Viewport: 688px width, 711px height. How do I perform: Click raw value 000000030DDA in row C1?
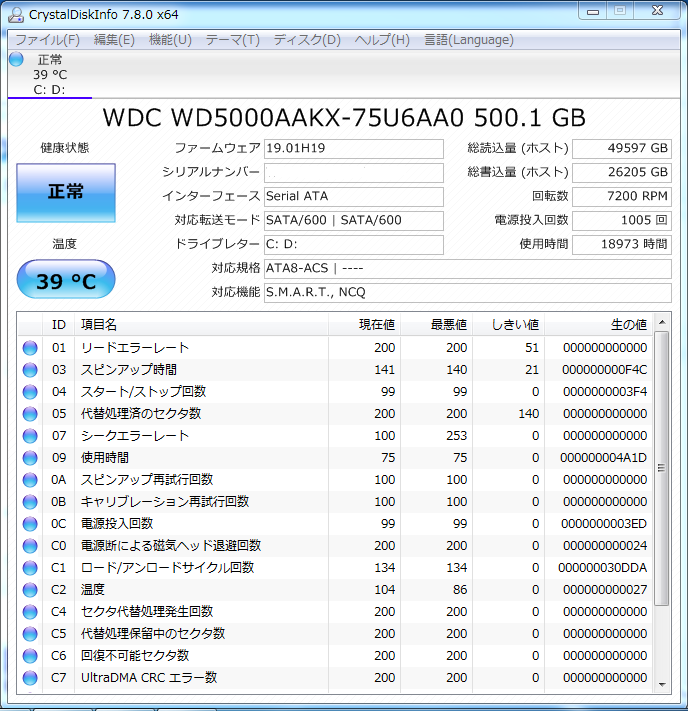602,568
